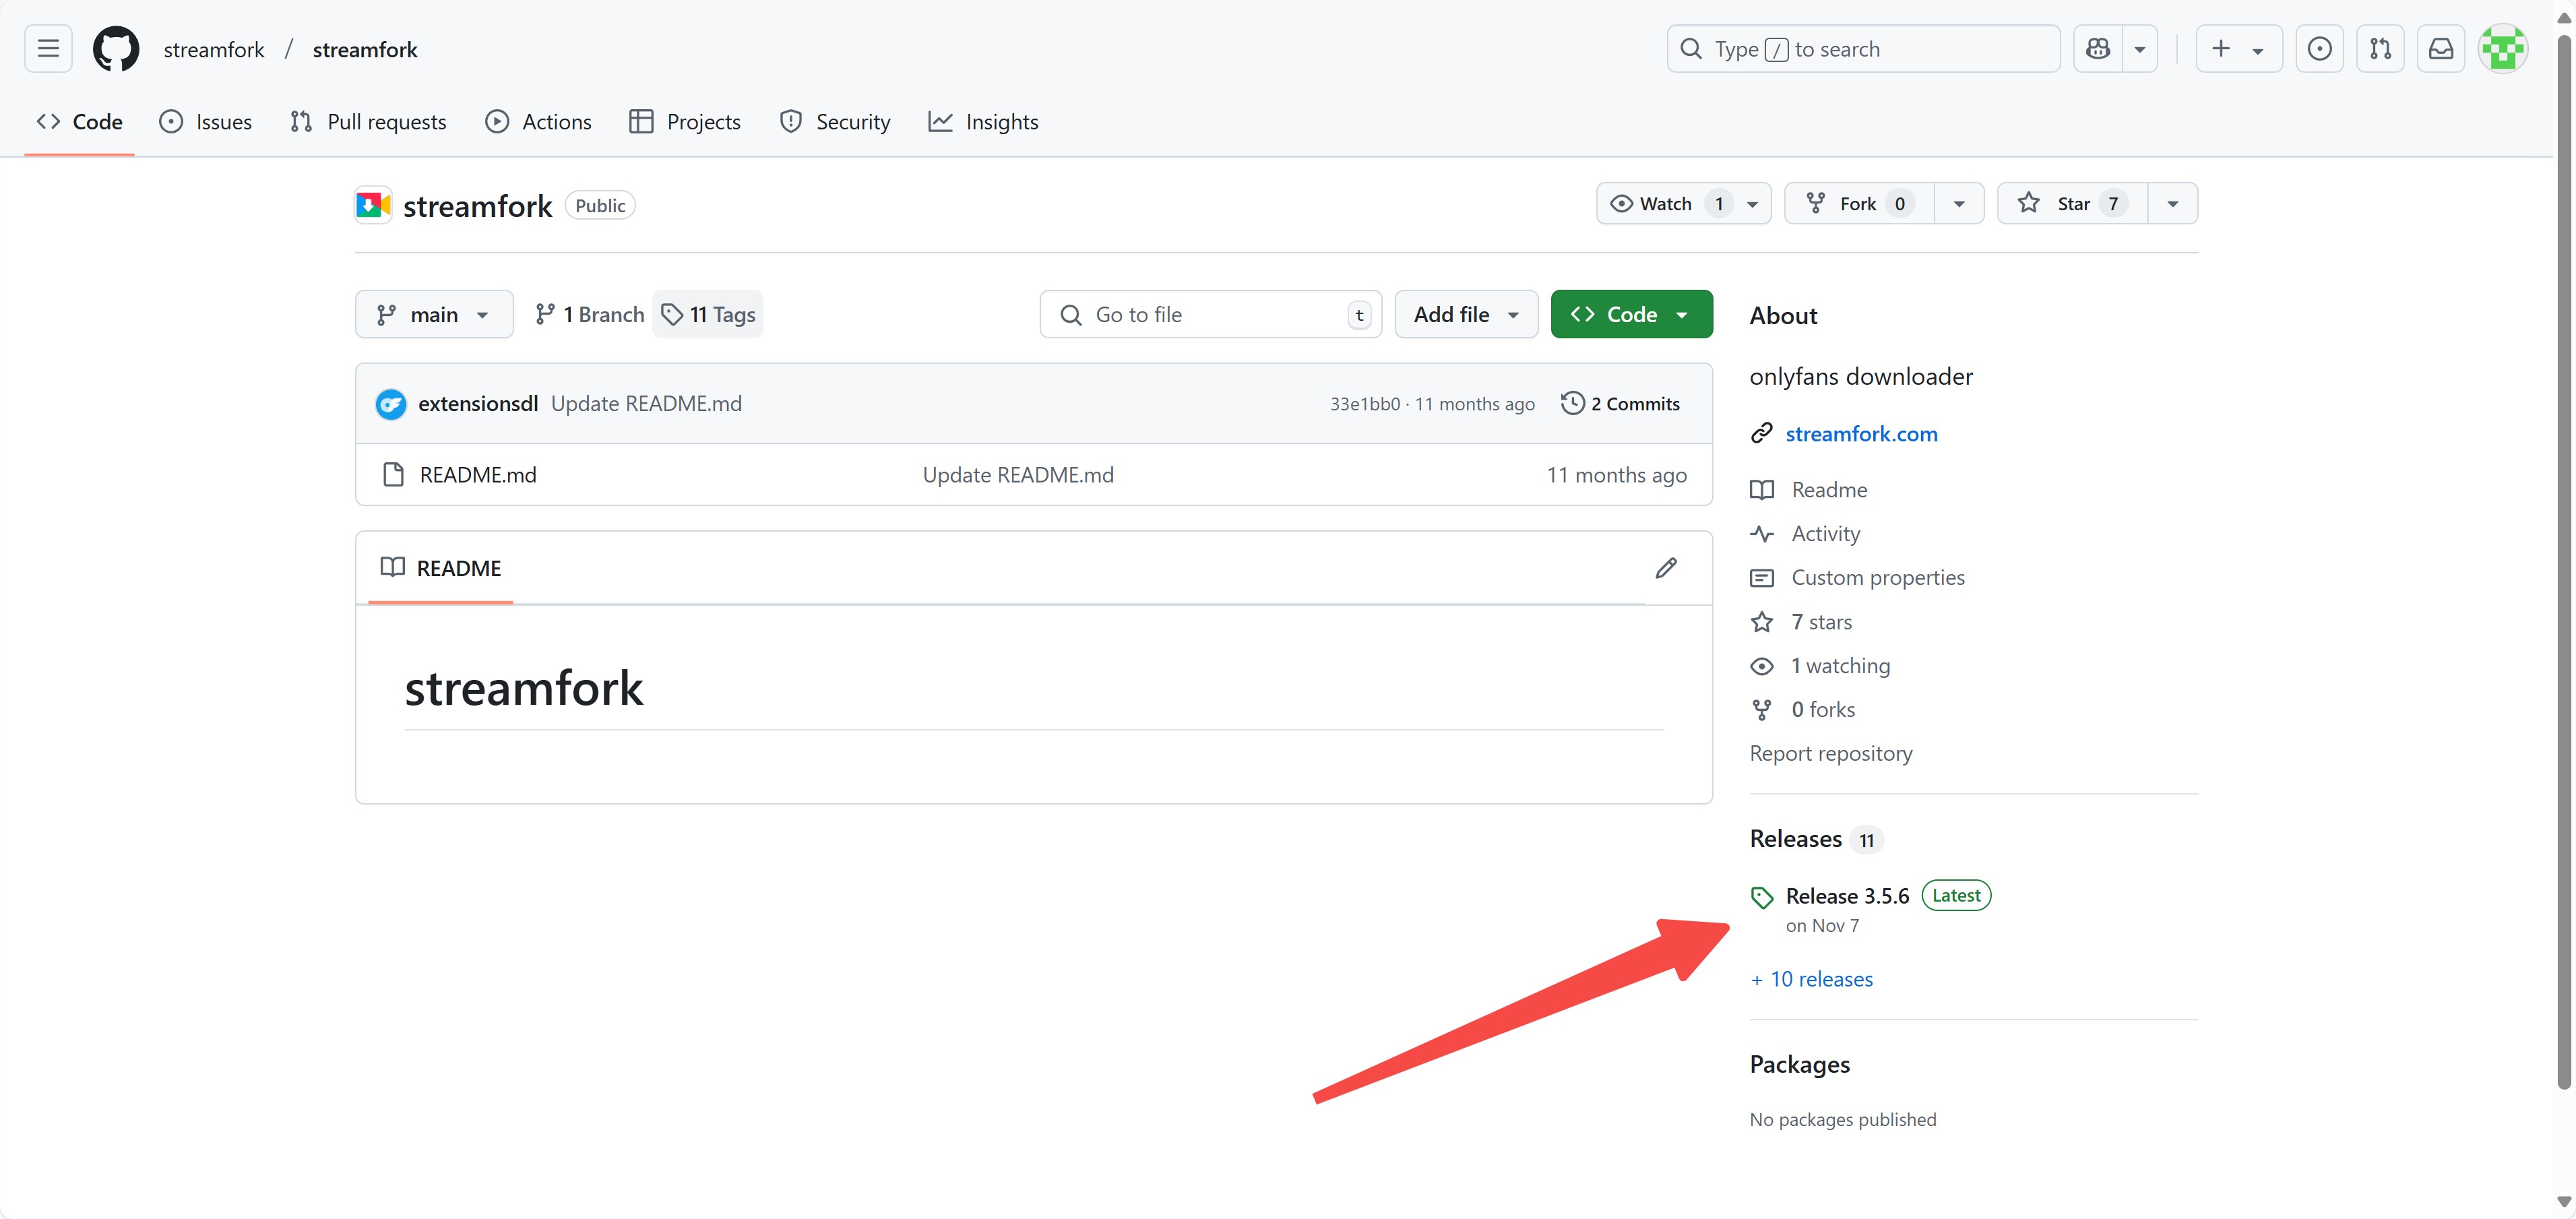Open the green Code clone dropdown
Screen dimensions: 2576x1219
[1631, 315]
